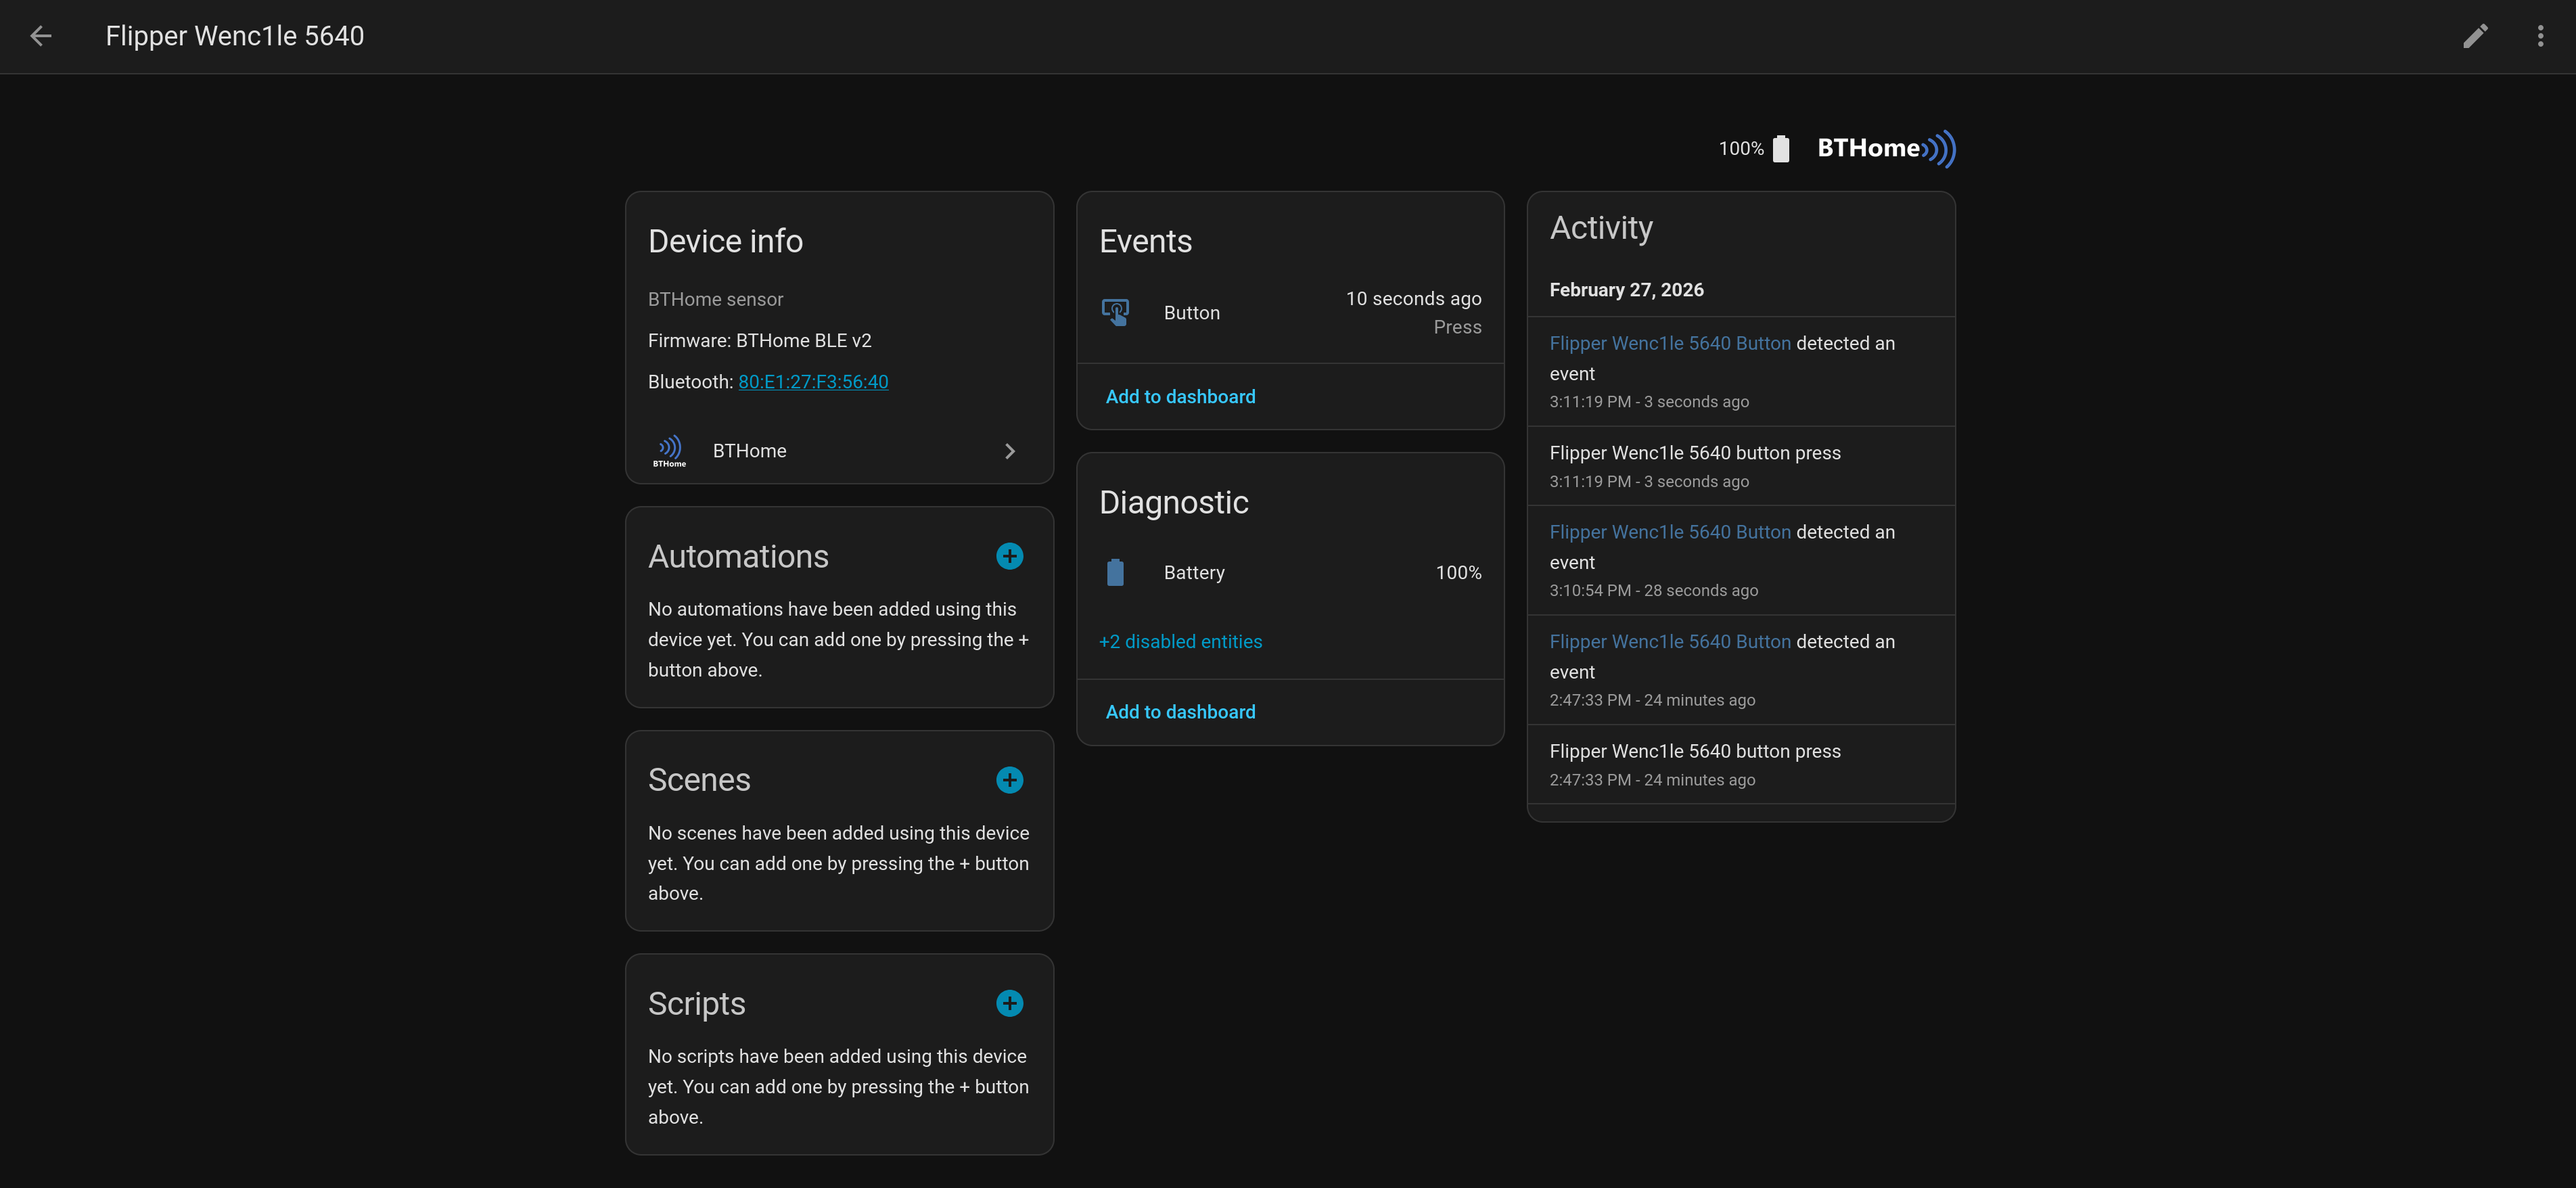Click '3:10:54 PM - 28 seconds ago' timestamp
This screenshot has width=2576, height=1188.
[x=1653, y=591]
